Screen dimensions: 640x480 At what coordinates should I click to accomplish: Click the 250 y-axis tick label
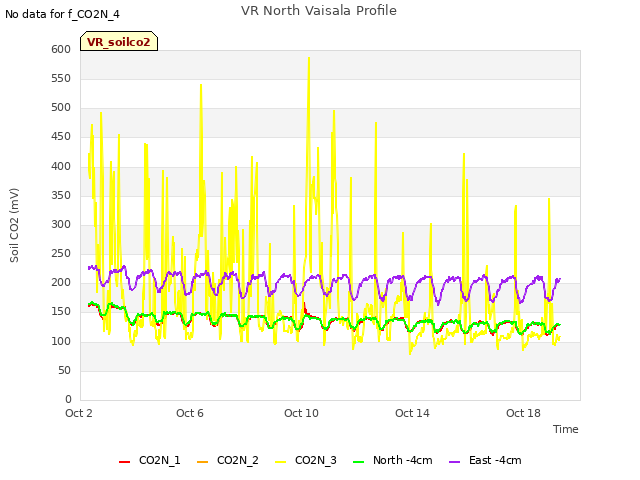(61, 253)
